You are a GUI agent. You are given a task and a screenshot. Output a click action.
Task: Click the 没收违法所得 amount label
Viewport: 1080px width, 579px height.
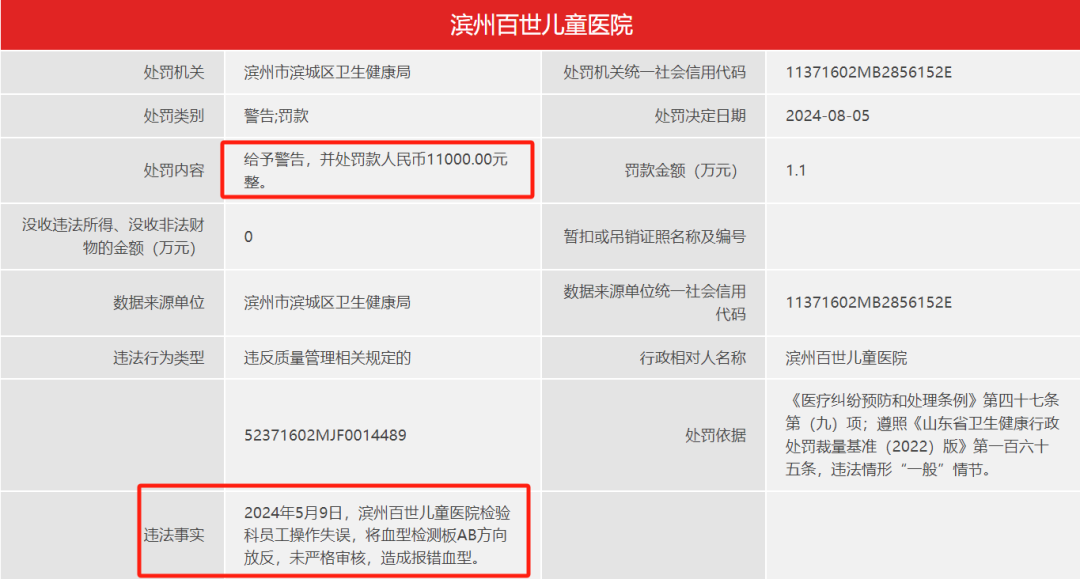[110, 236]
